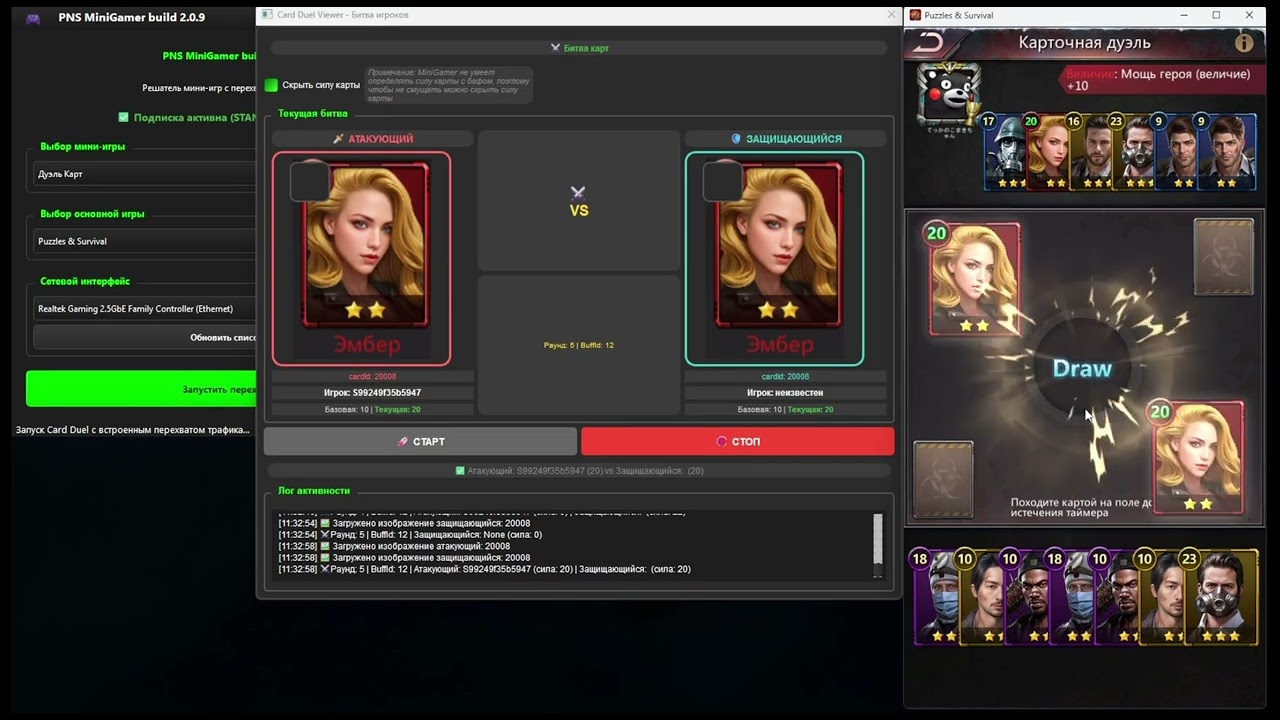The width and height of the screenshot is (1280, 720).
Task: Click log line 11:32:54 Раунд 5 Защищающийся None
Action: tap(410, 535)
